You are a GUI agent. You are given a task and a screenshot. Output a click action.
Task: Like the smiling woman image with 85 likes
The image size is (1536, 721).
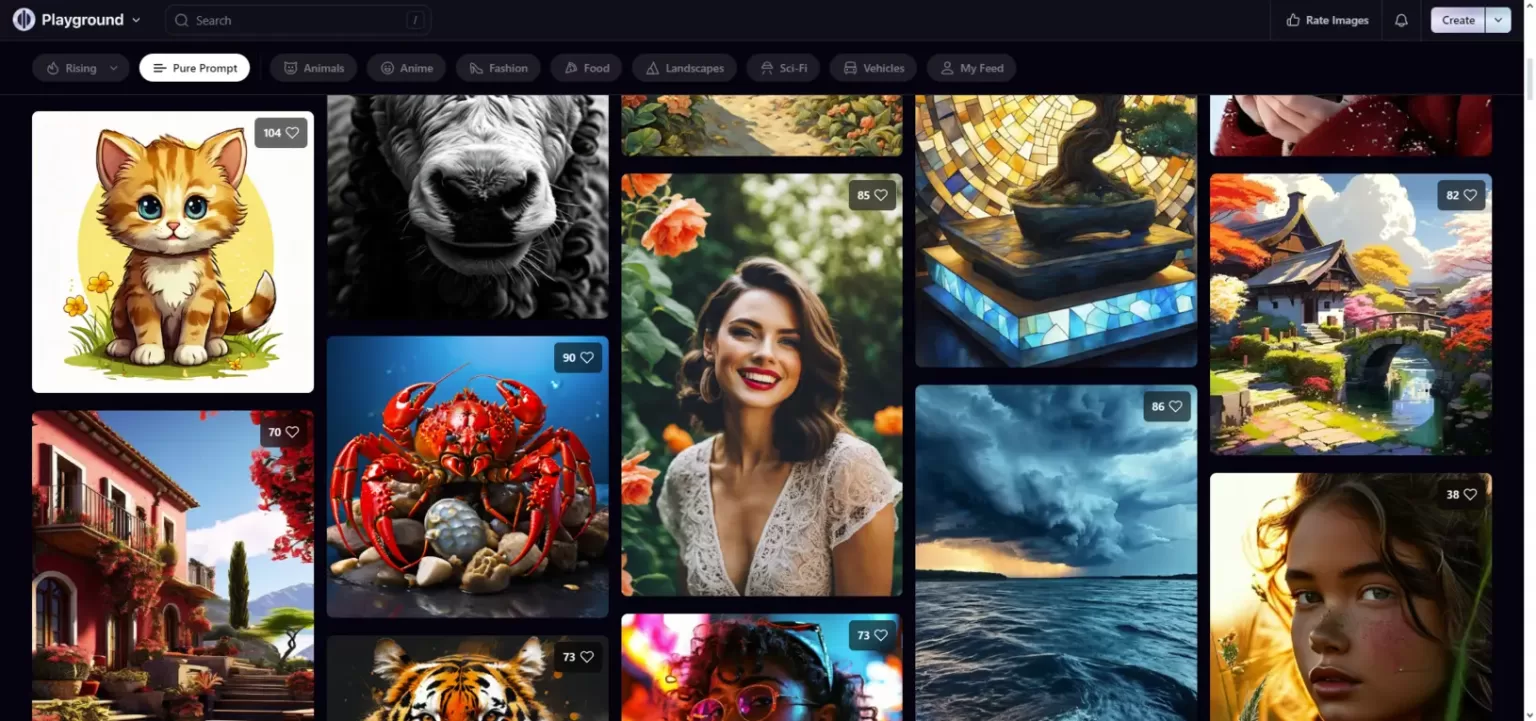coord(872,196)
